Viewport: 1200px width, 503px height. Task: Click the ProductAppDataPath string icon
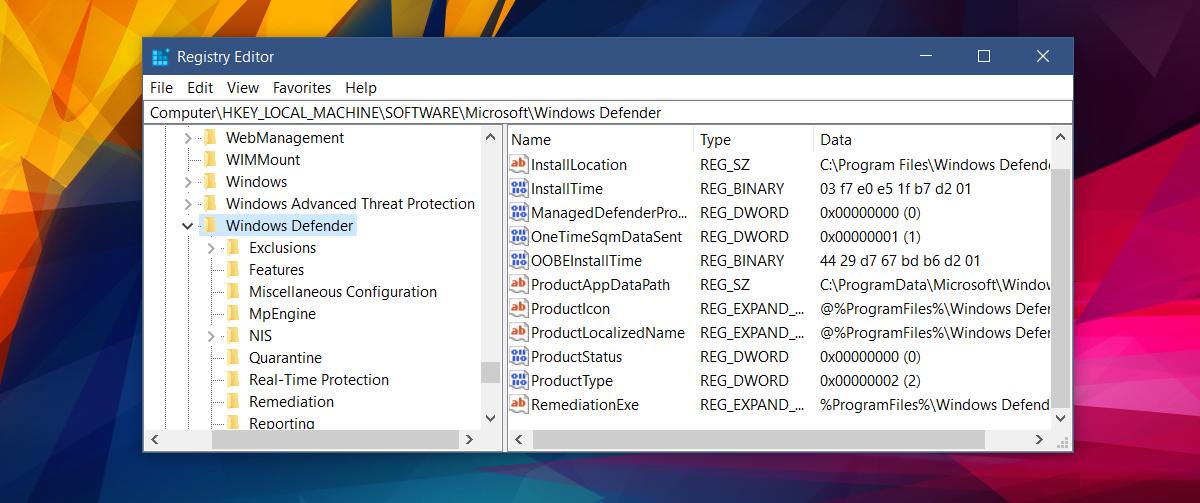point(518,285)
